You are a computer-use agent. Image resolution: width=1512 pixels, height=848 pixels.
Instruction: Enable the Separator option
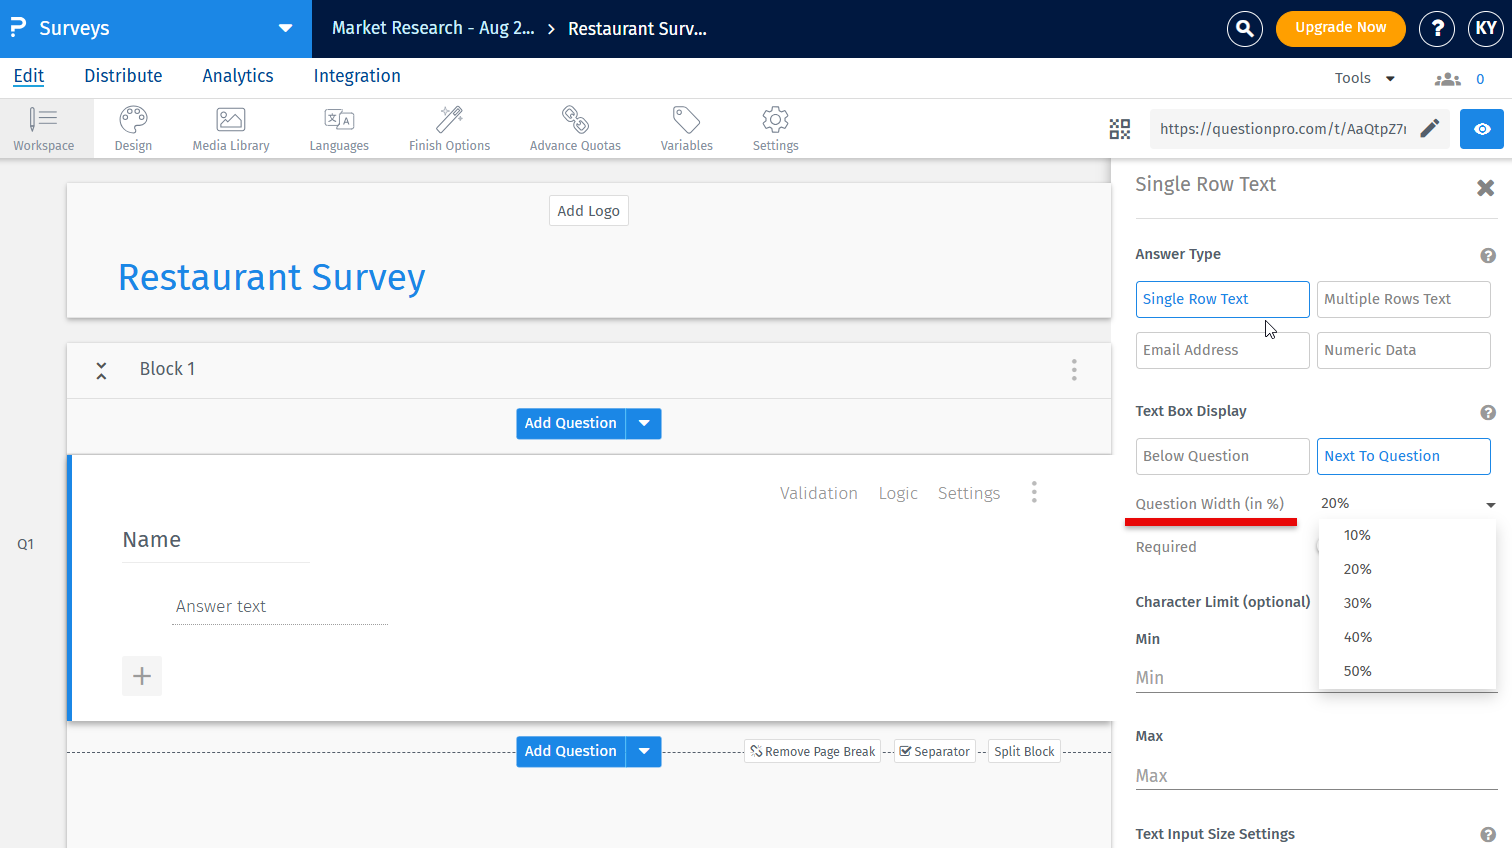click(x=934, y=751)
